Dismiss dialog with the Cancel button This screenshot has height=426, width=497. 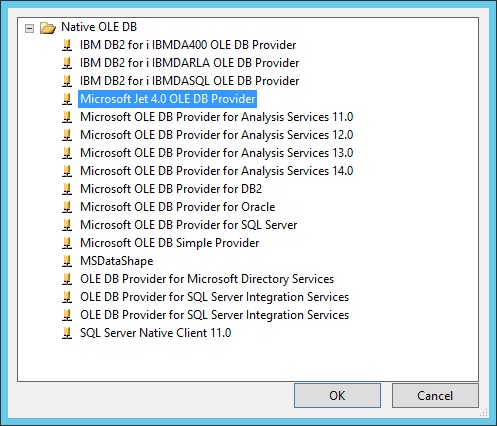coord(435,396)
